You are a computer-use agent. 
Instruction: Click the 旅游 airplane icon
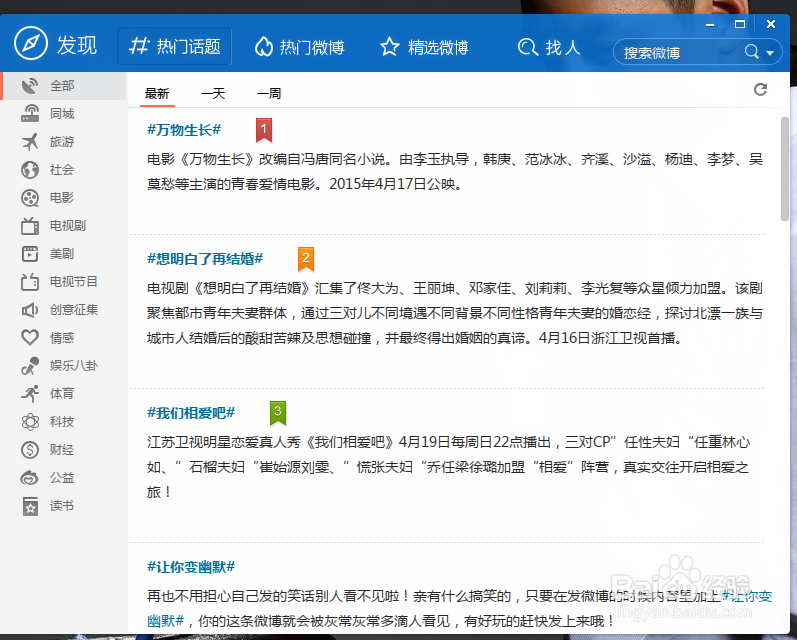pos(30,141)
